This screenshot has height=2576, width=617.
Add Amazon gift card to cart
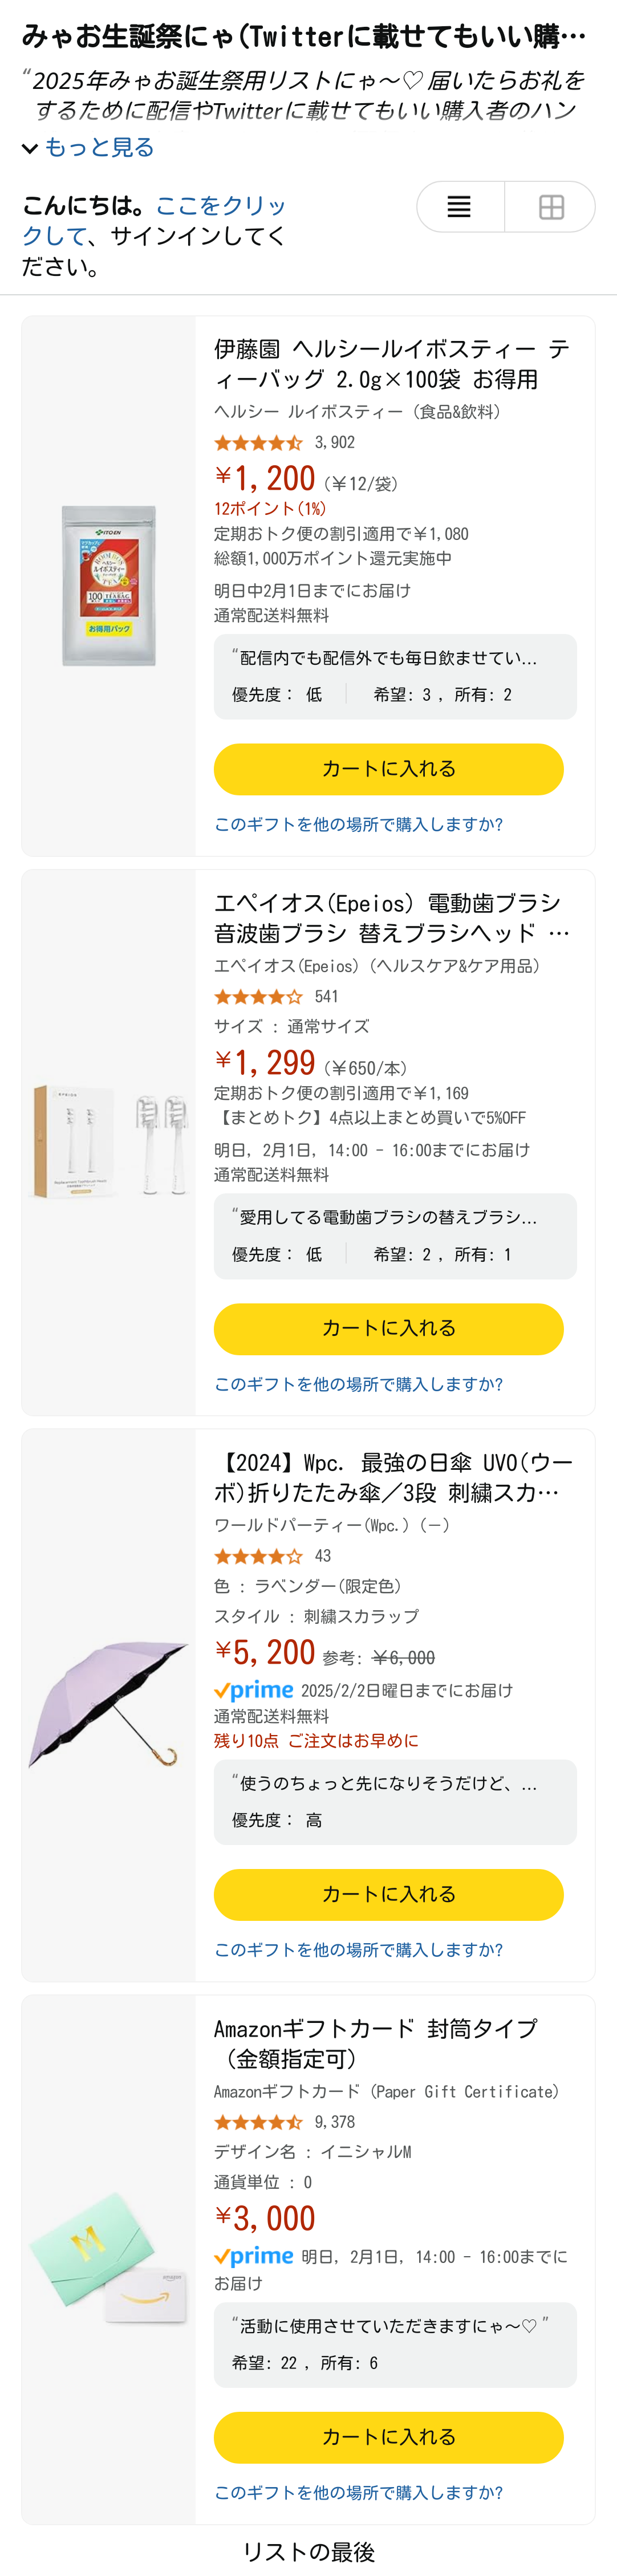point(389,2438)
